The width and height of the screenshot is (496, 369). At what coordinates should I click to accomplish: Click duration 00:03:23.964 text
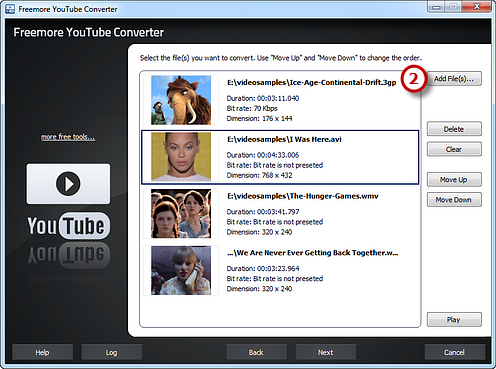click(x=263, y=268)
